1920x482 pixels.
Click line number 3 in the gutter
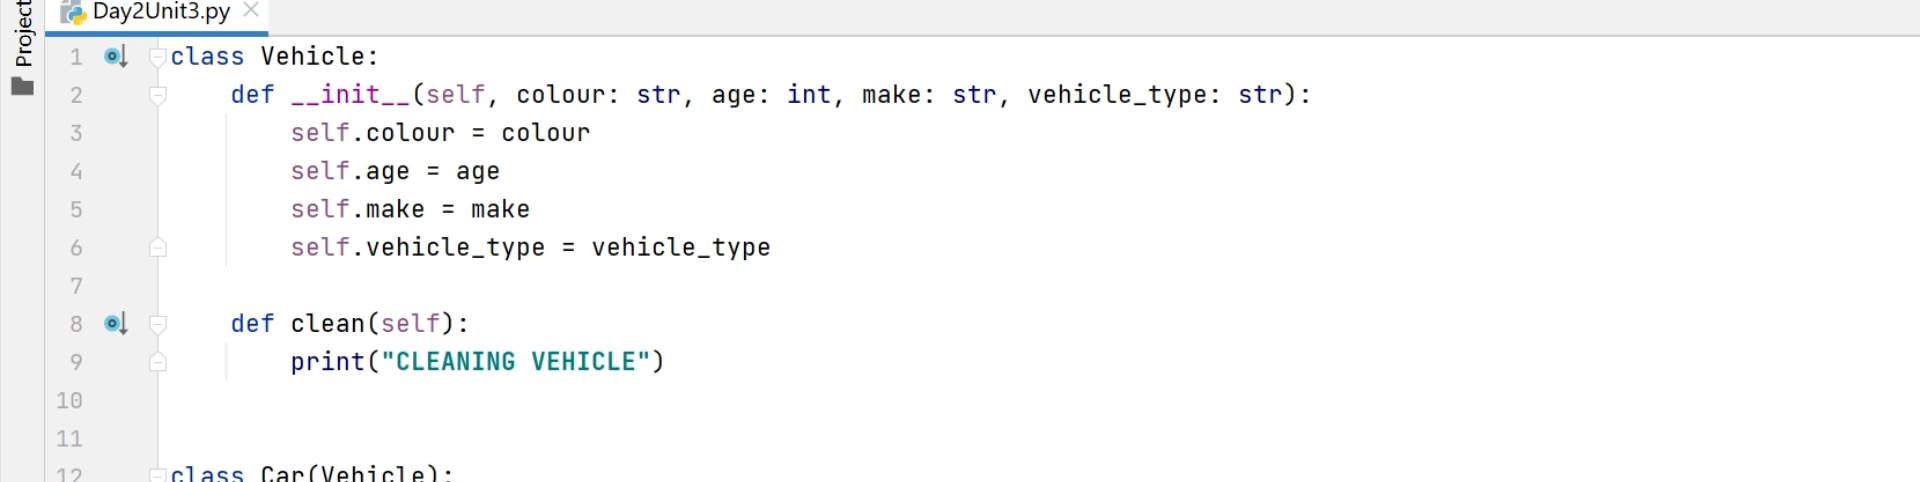pyautogui.click(x=76, y=133)
